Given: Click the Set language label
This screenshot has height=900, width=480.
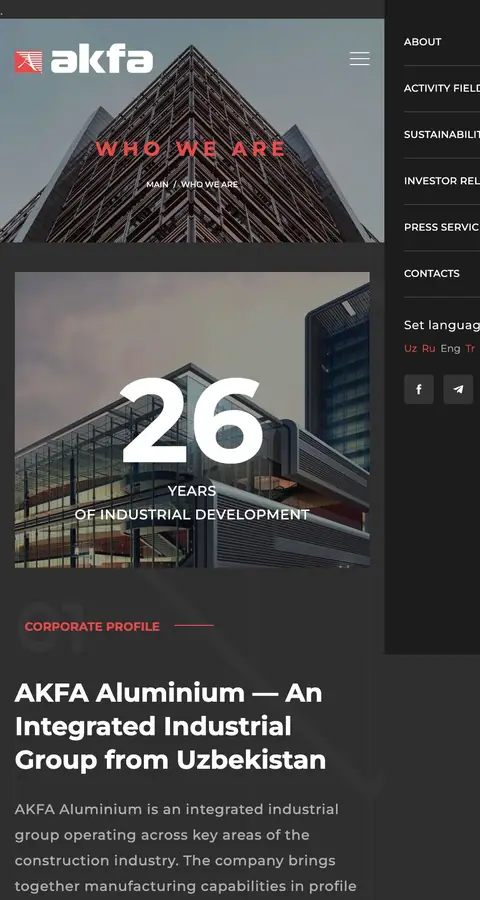Looking at the screenshot, I should point(442,325).
